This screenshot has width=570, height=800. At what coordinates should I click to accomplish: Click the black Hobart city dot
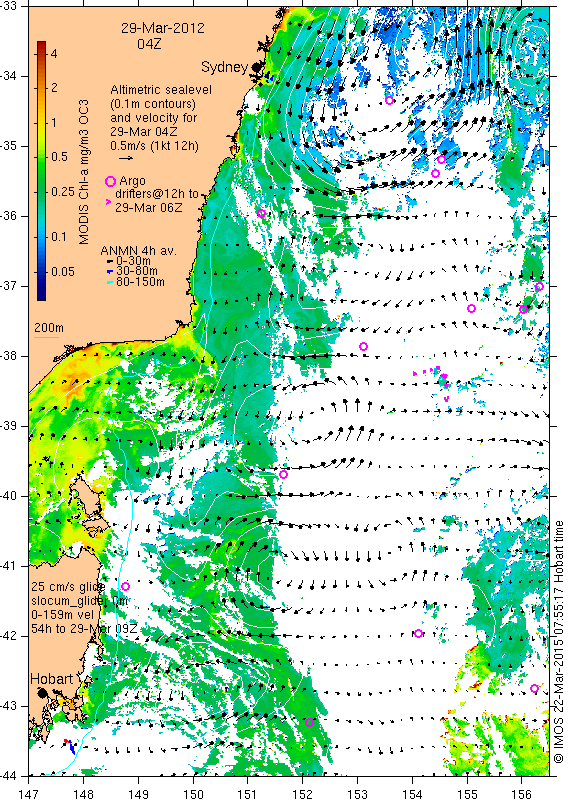pos(42,693)
